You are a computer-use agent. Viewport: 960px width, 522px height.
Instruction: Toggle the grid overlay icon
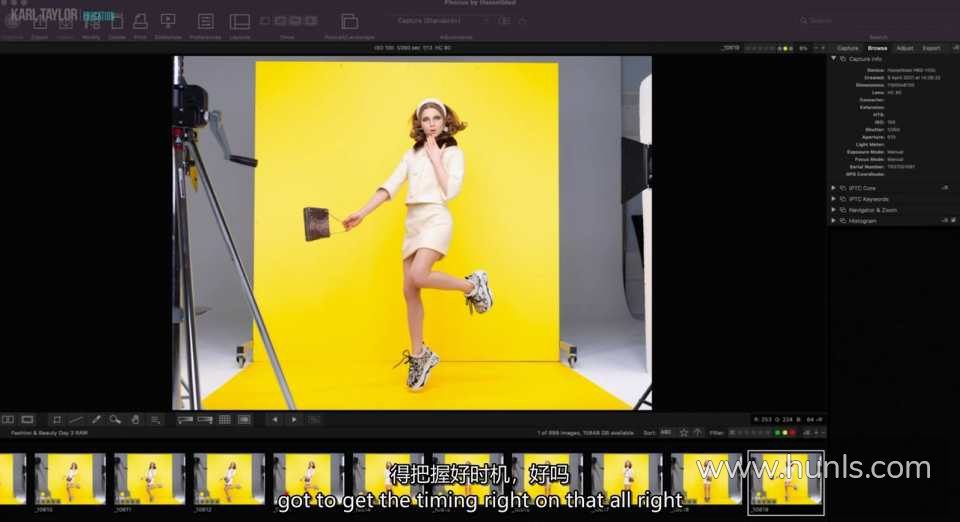point(225,420)
